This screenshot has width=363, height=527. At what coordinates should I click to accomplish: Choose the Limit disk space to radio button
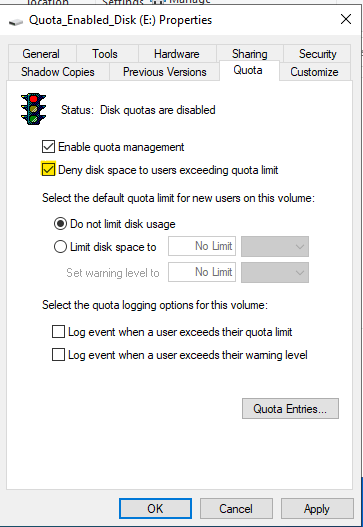pyautogui.click(x=60, y=247)
